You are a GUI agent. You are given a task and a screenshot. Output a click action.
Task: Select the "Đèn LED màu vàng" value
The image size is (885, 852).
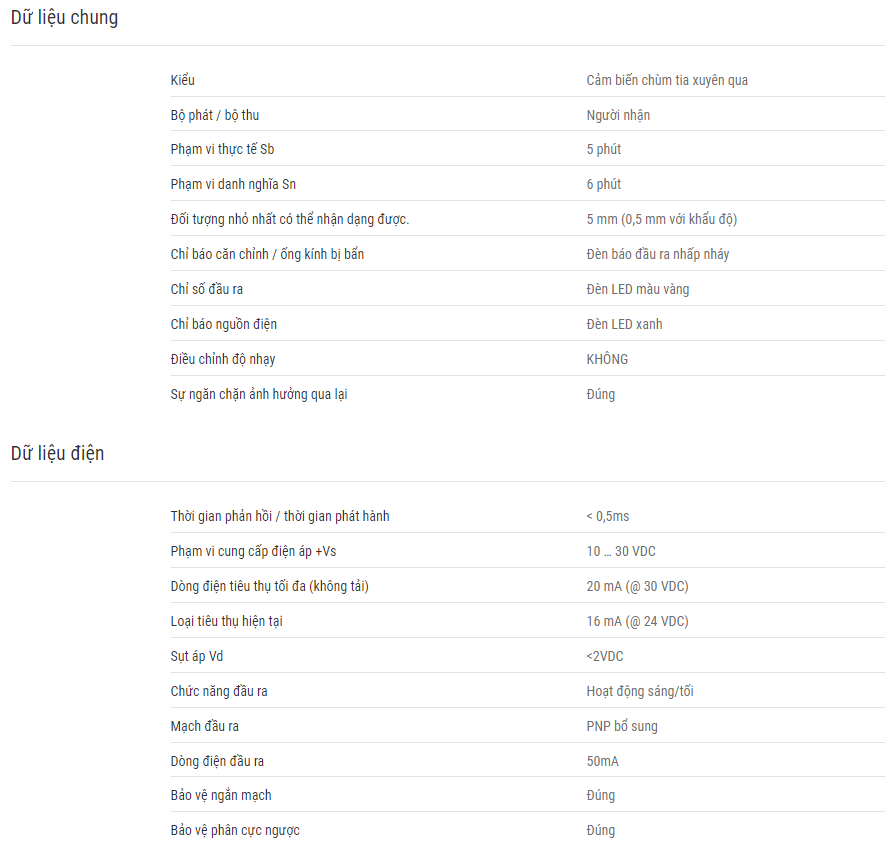tap(638, 289)
